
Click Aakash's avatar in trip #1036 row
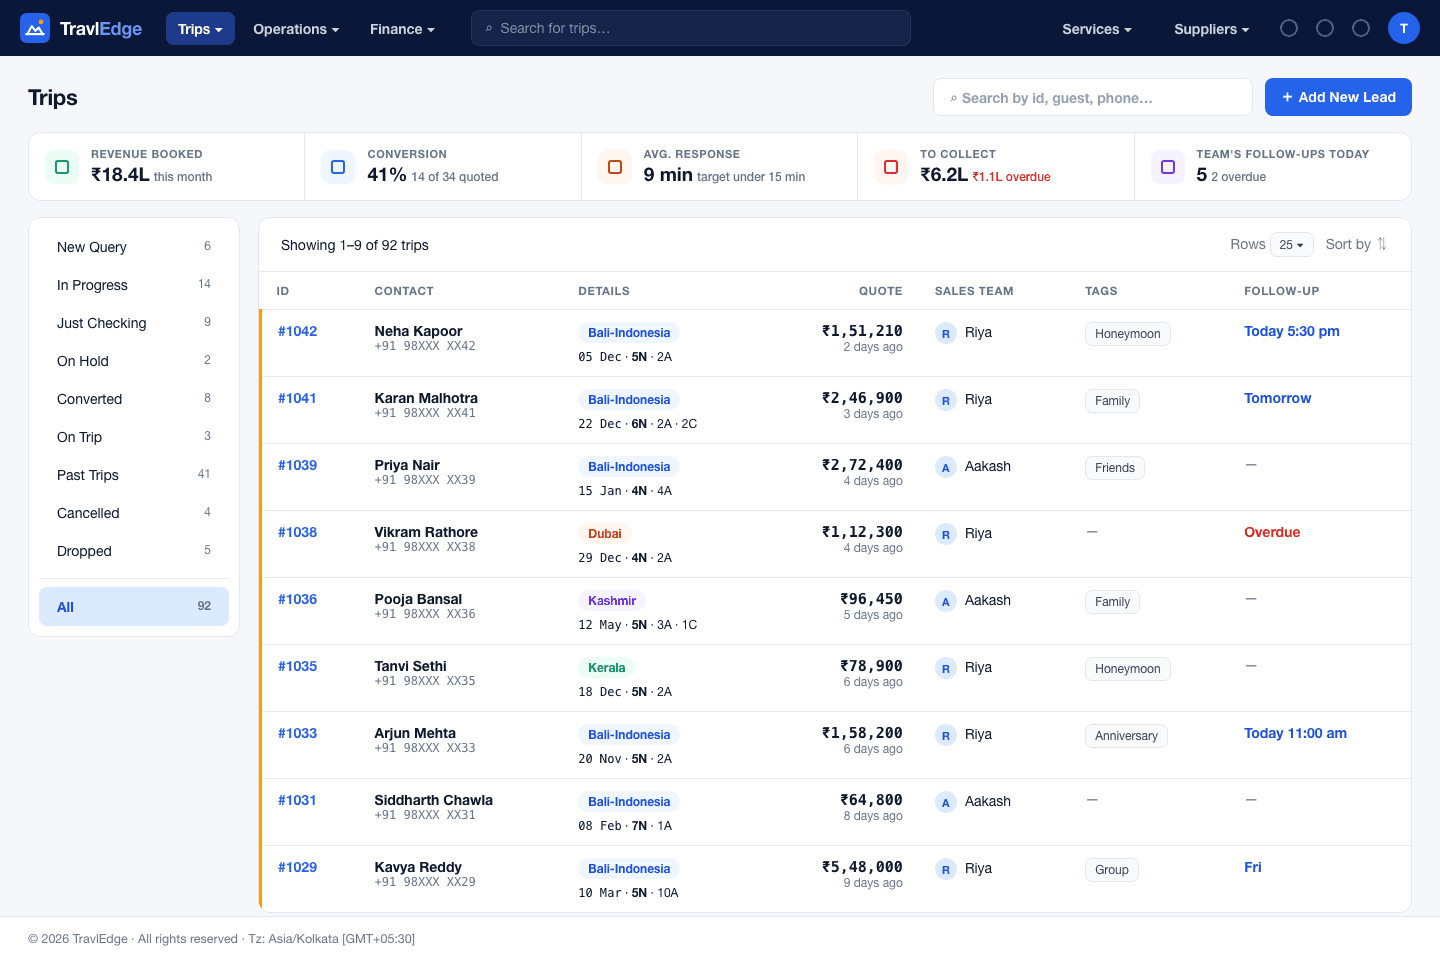pyautogui.click(x=946, y=602)
